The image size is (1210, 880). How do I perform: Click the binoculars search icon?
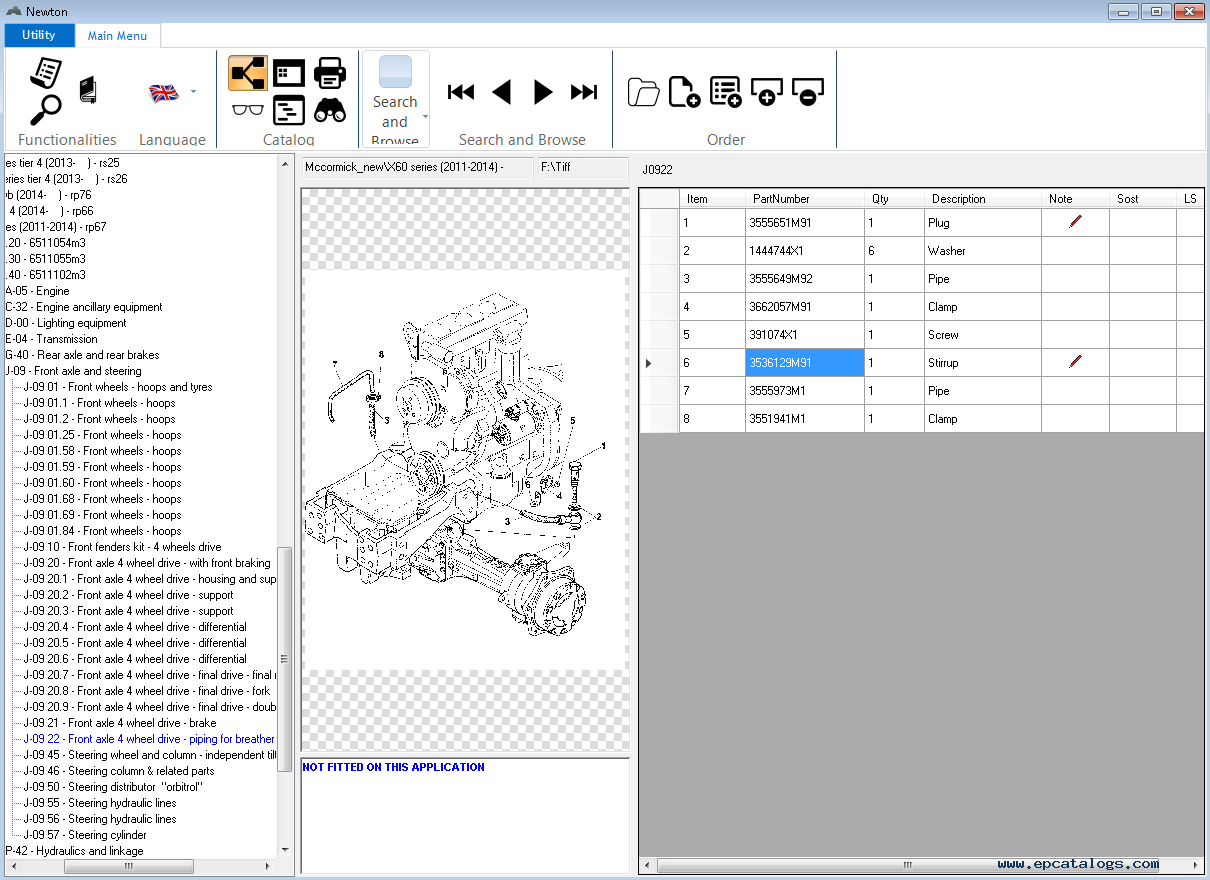click(330, 109)
